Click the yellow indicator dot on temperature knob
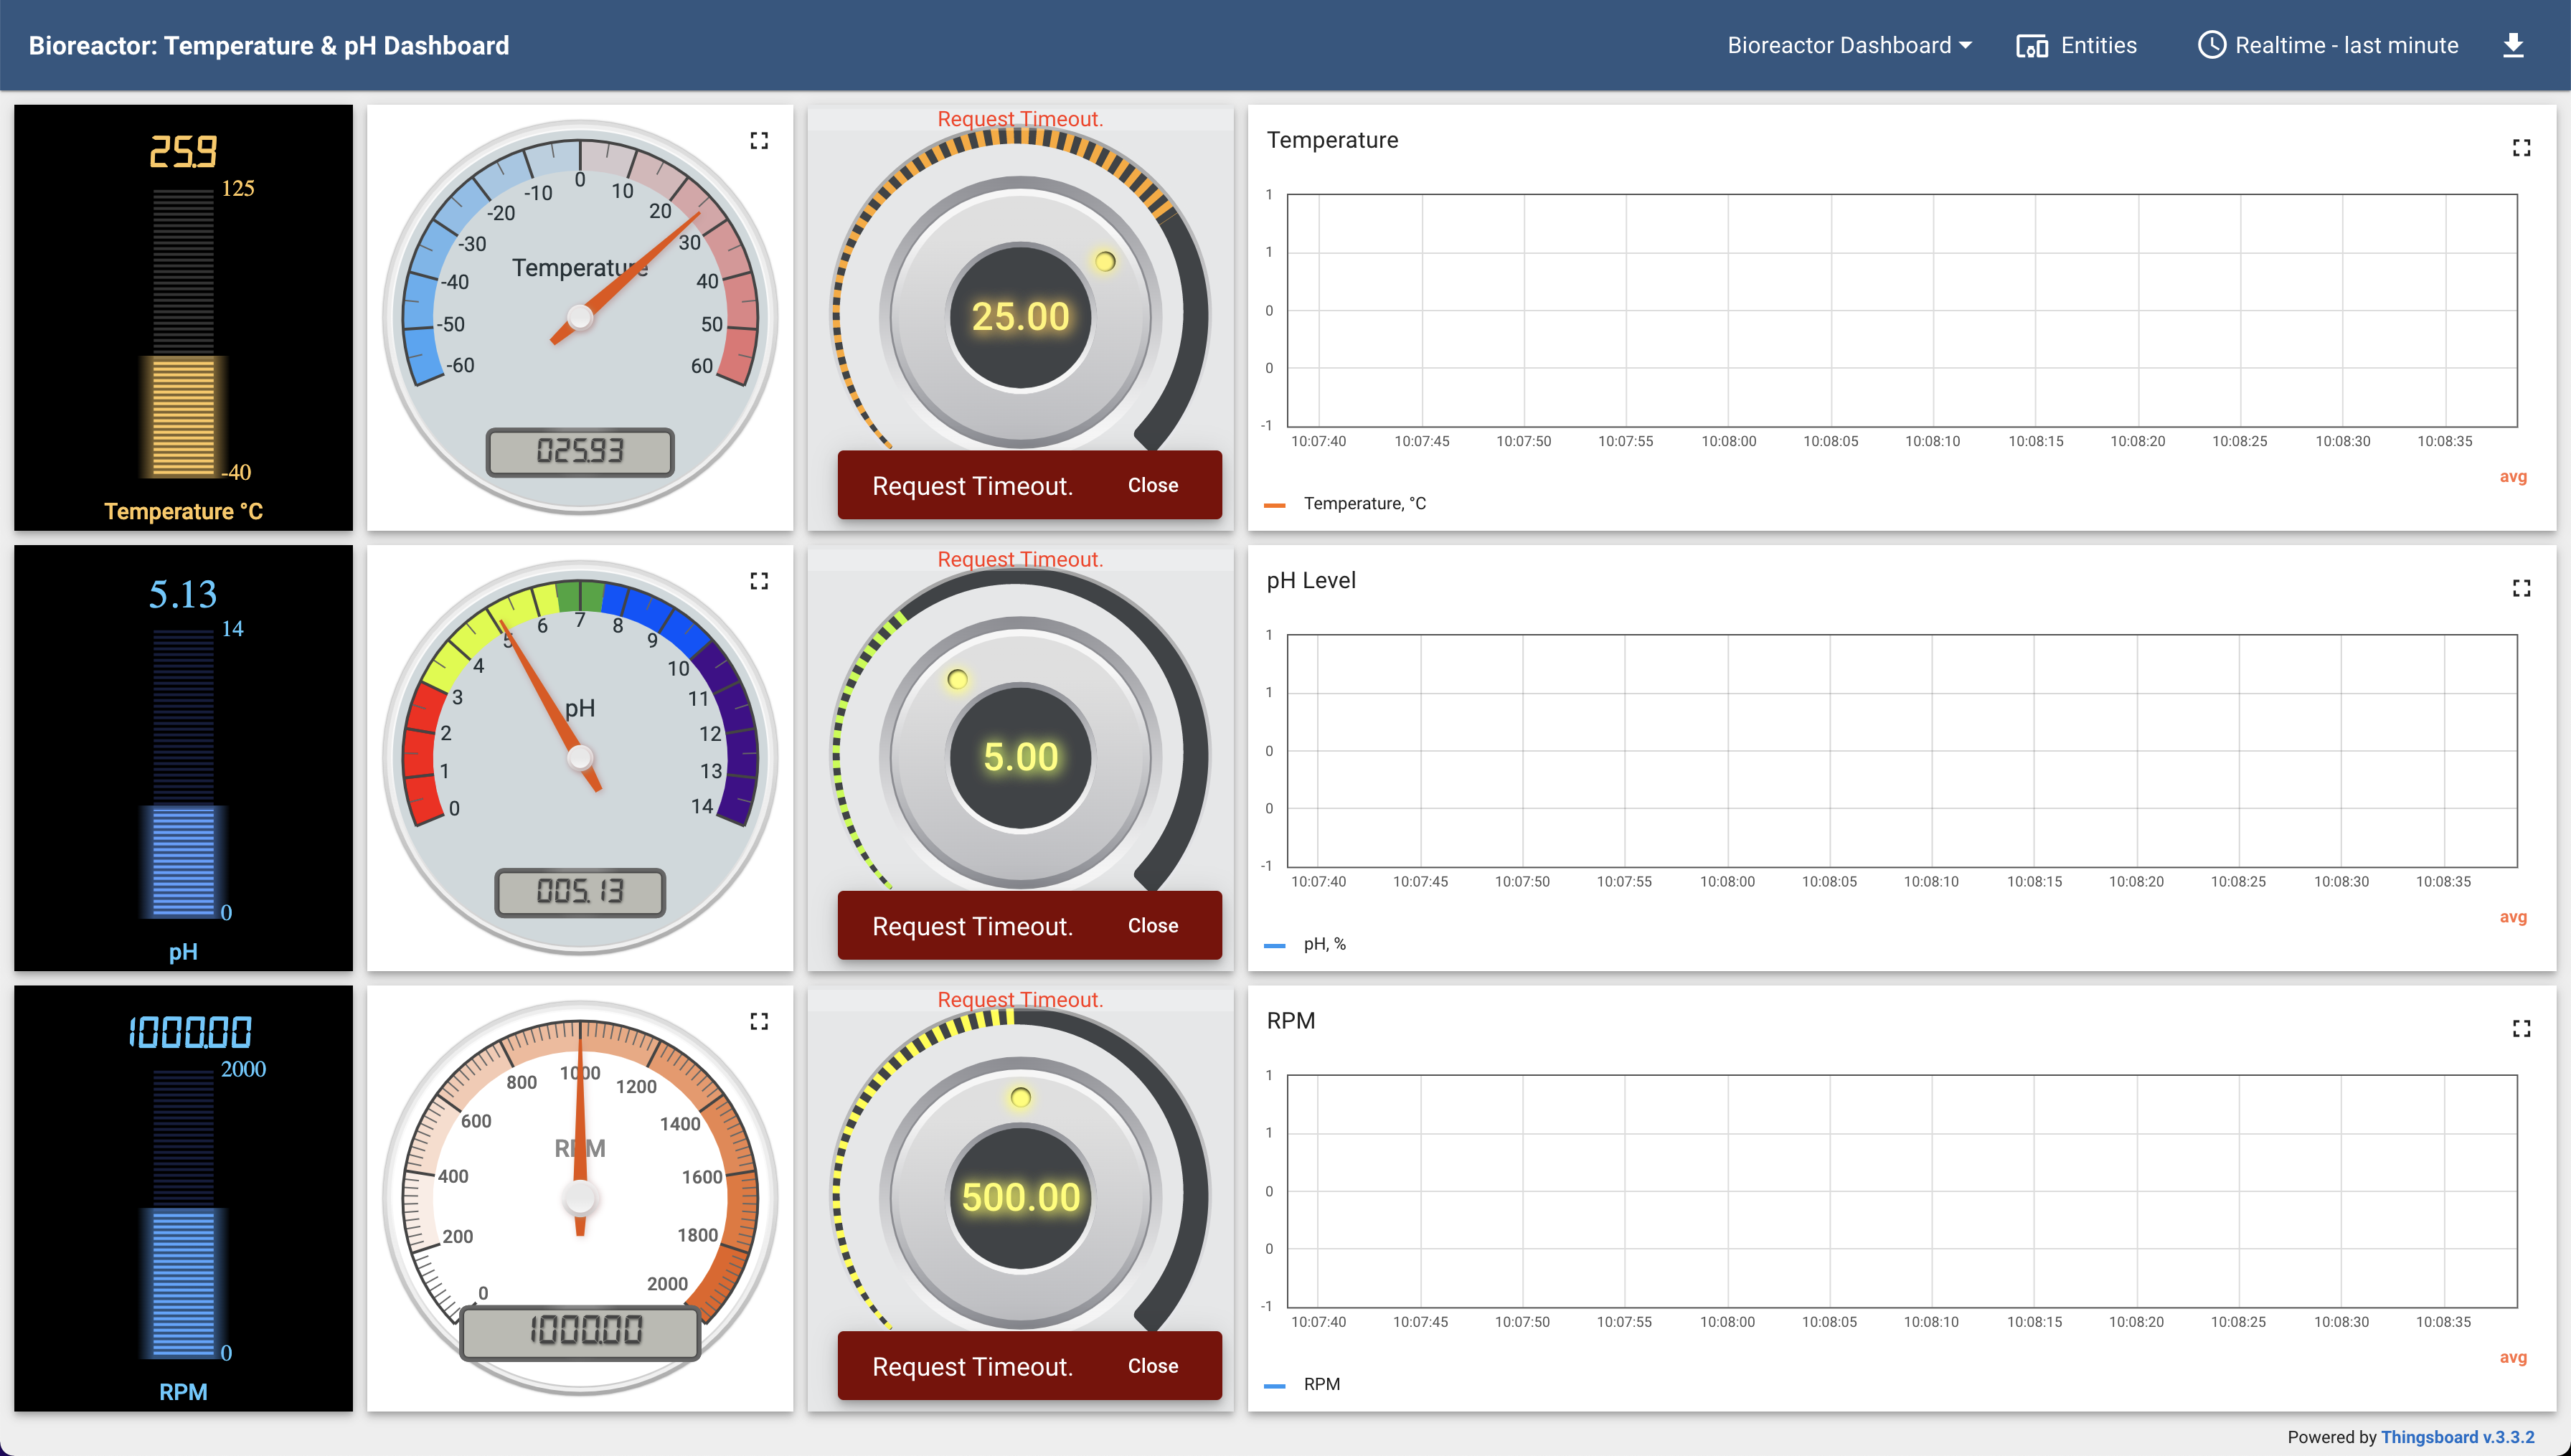Screen dimensions: 2571x1456 click(x=1104, y=262)
